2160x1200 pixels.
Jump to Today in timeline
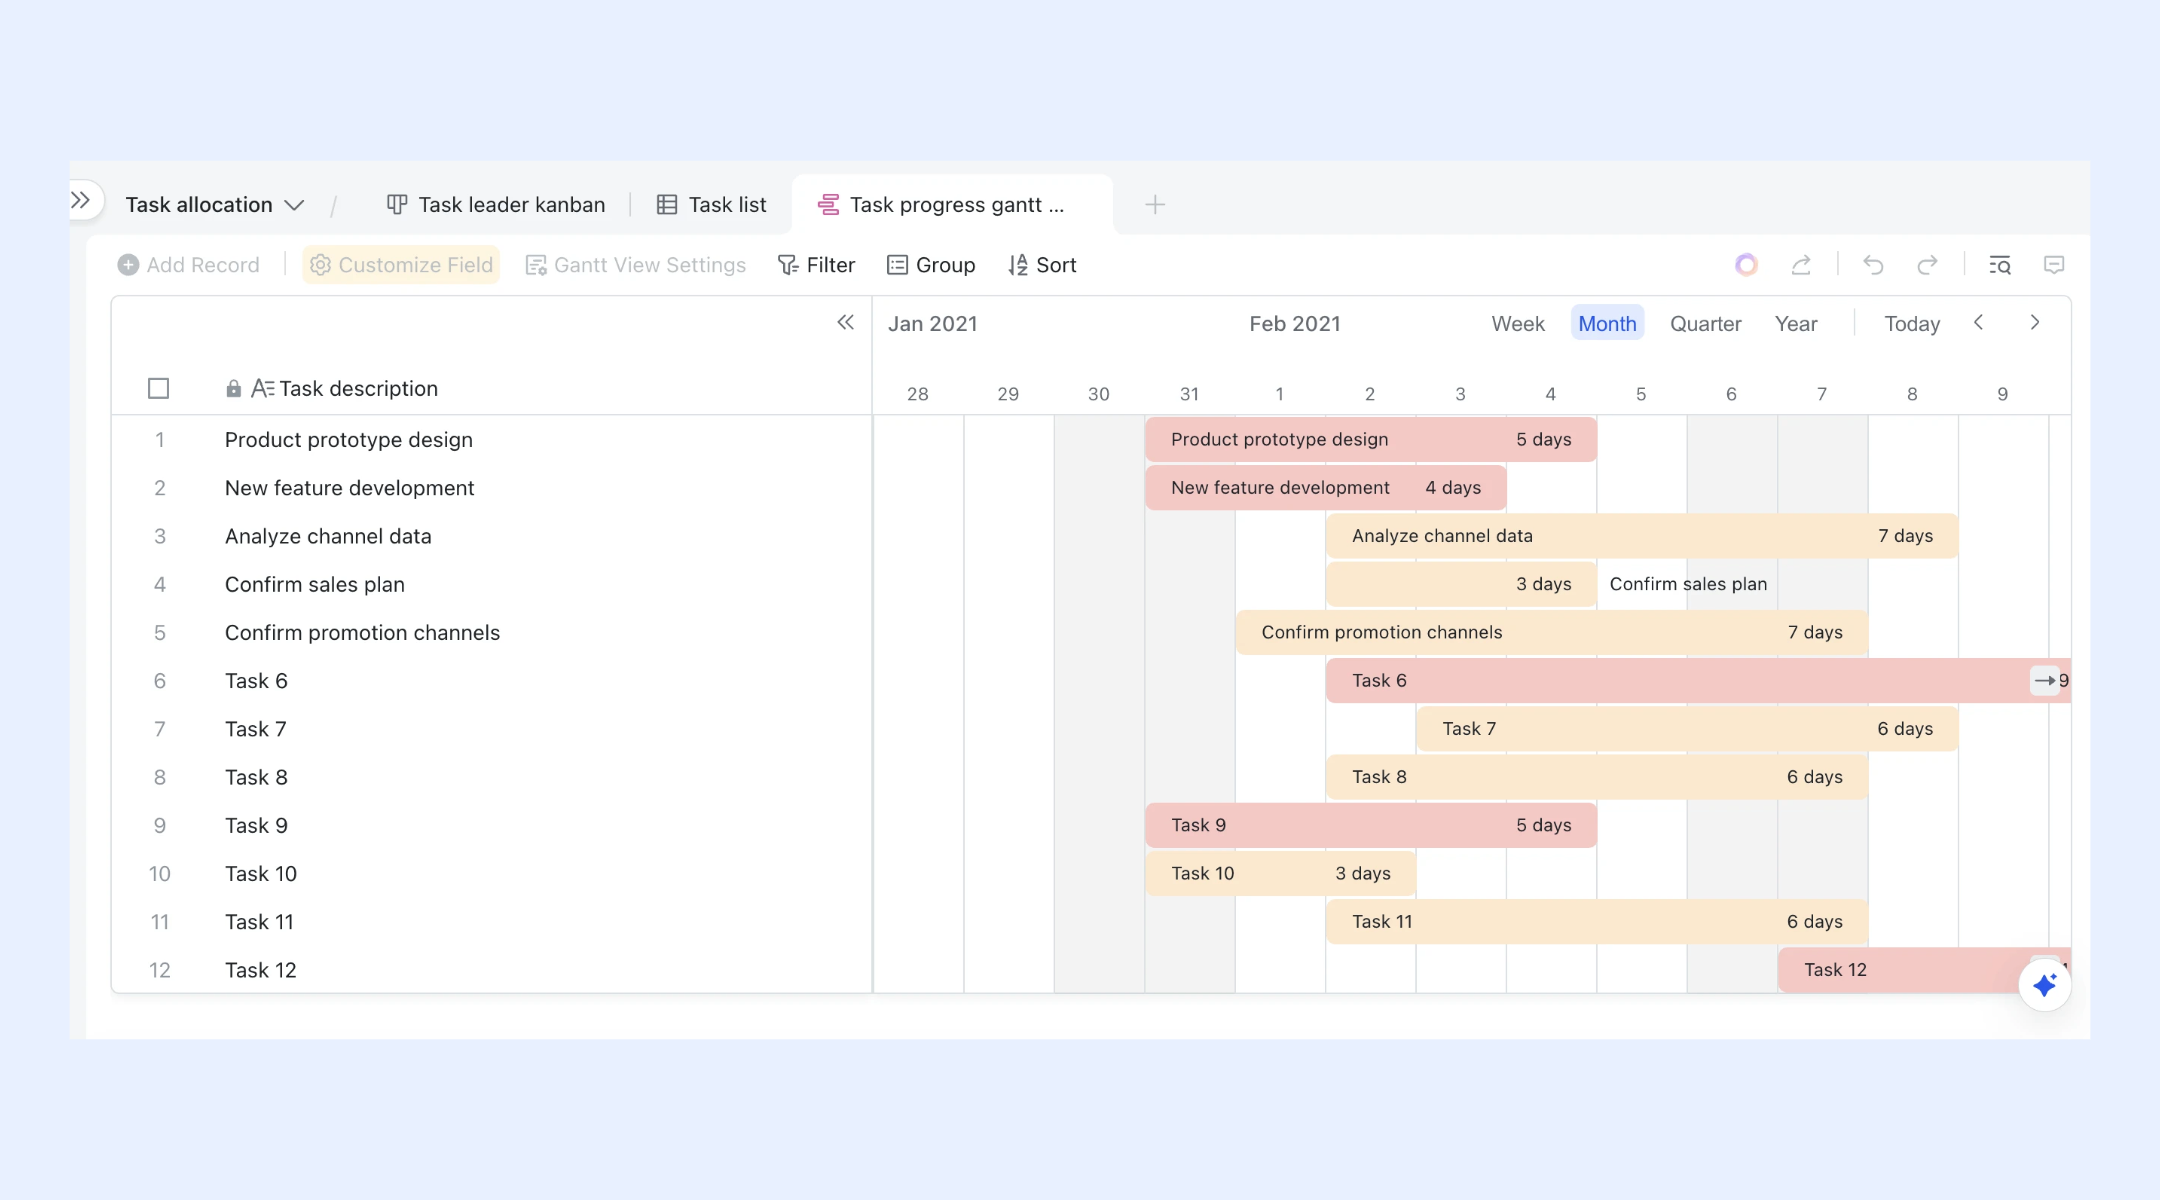pyautogui.click(x=1911, y=324)
